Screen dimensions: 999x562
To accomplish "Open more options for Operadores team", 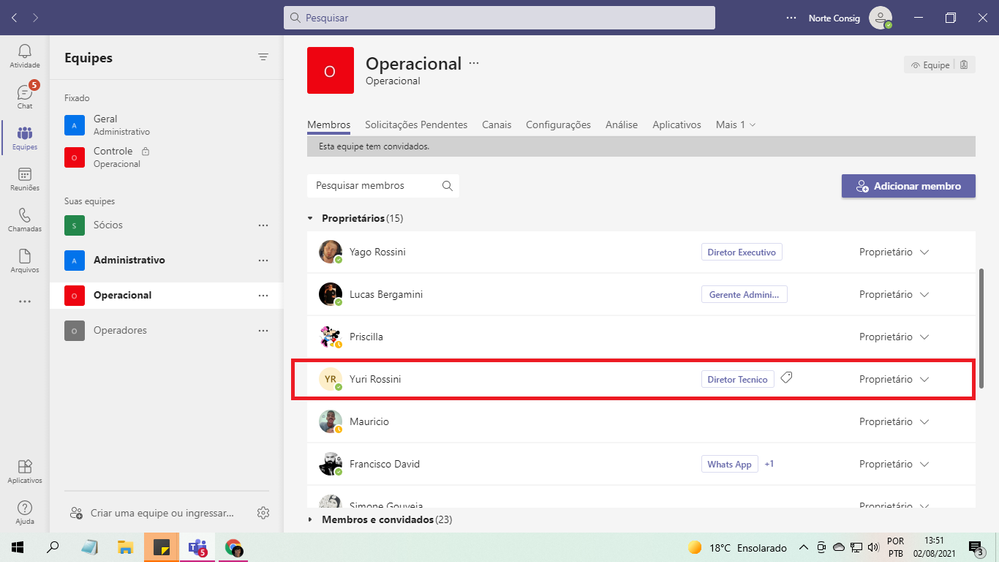I will [x=263, y=330].
